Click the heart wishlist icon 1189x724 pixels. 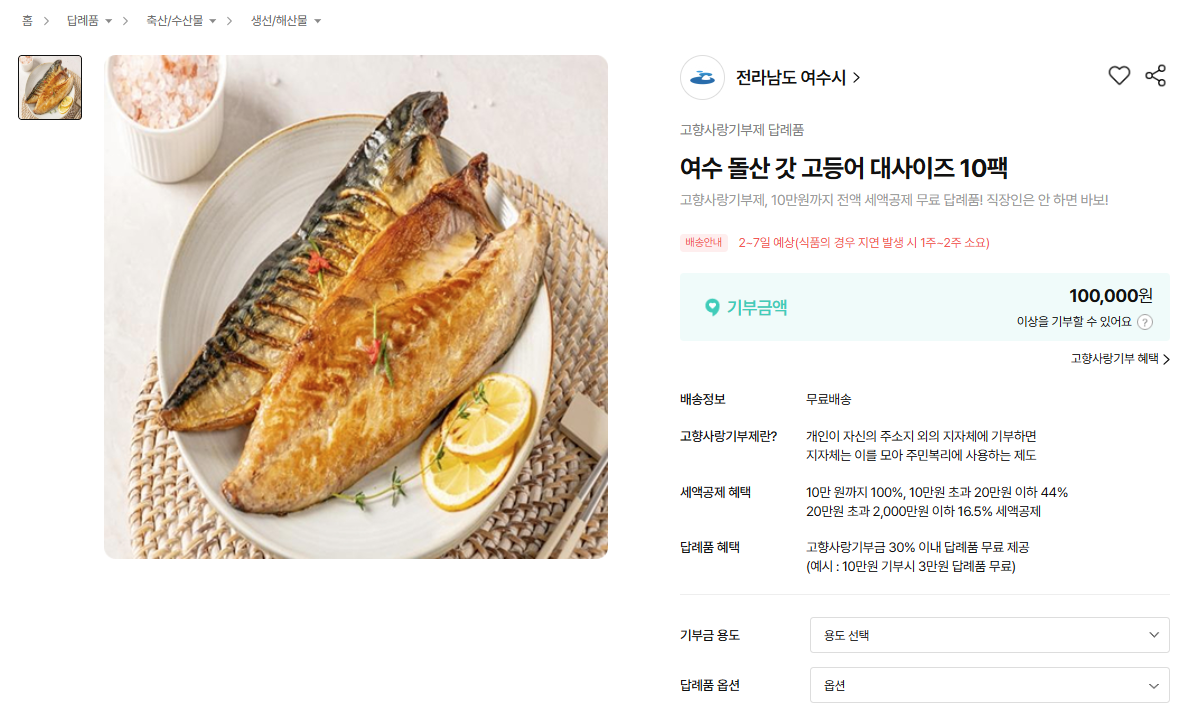[x=1118, y=76]
